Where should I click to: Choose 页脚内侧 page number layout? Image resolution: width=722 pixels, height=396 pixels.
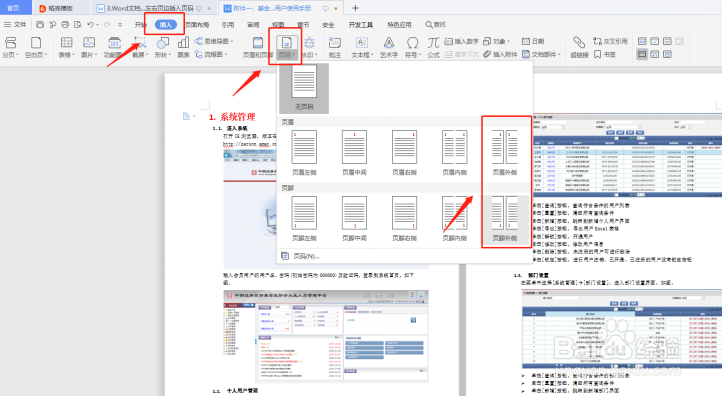454,219
